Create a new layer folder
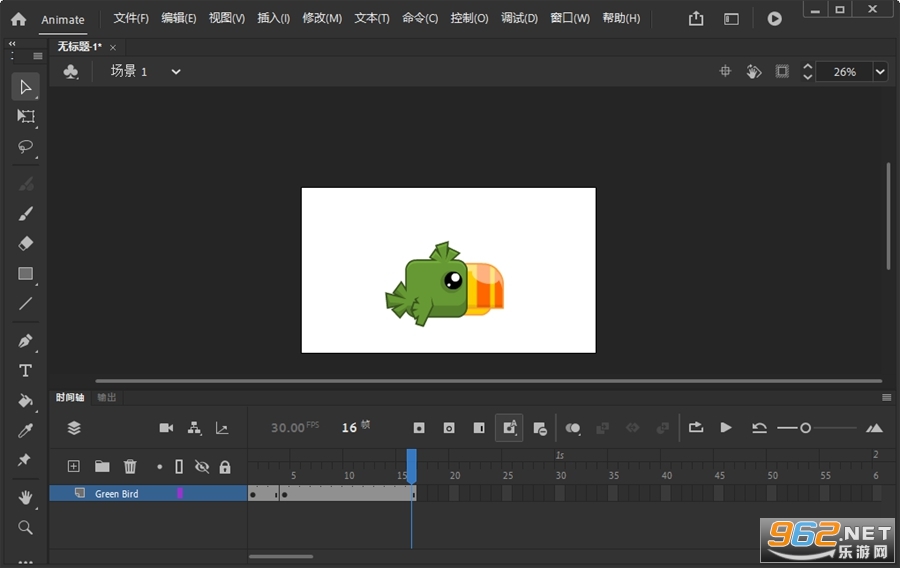 pos(102,466)
